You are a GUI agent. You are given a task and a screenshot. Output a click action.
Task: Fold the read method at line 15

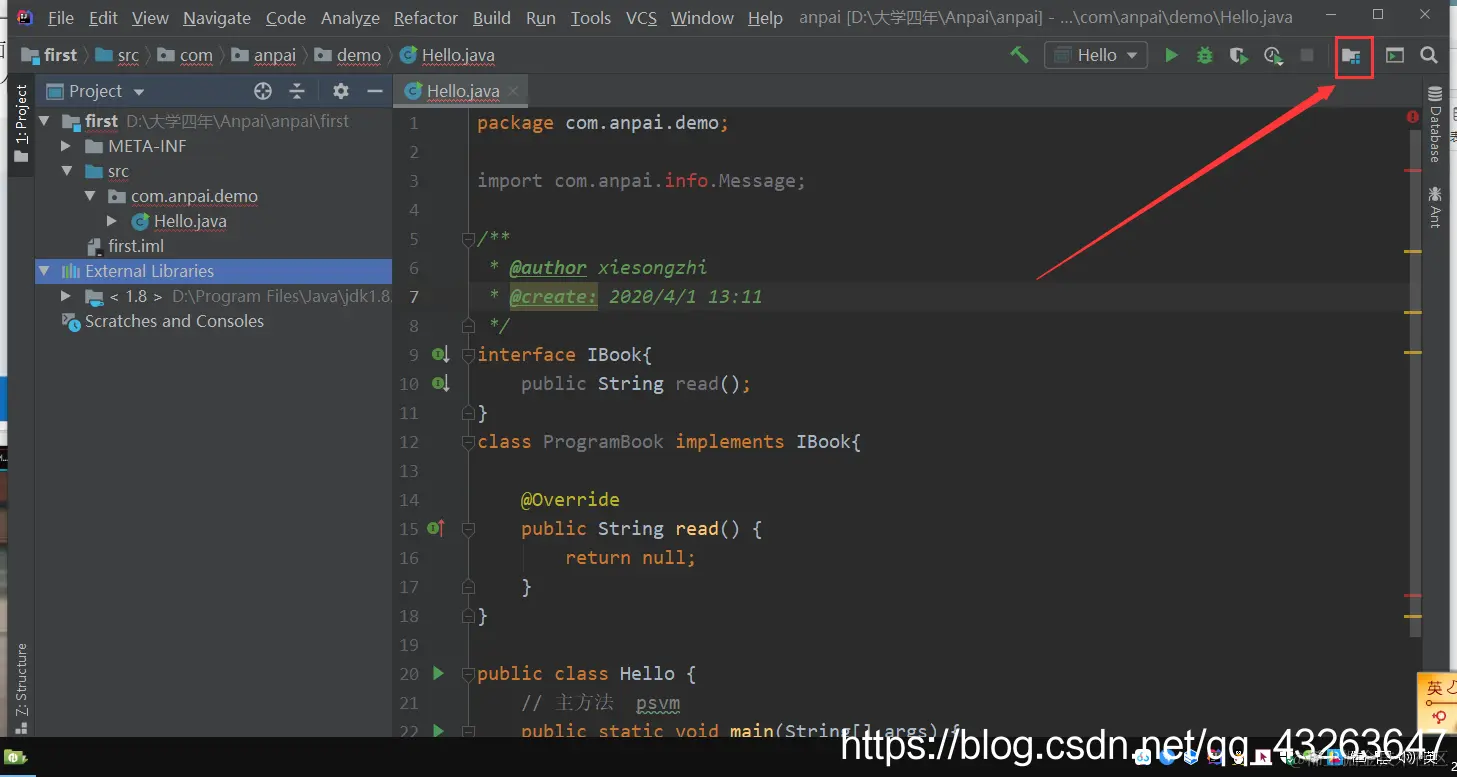click(x=467, y=529)
